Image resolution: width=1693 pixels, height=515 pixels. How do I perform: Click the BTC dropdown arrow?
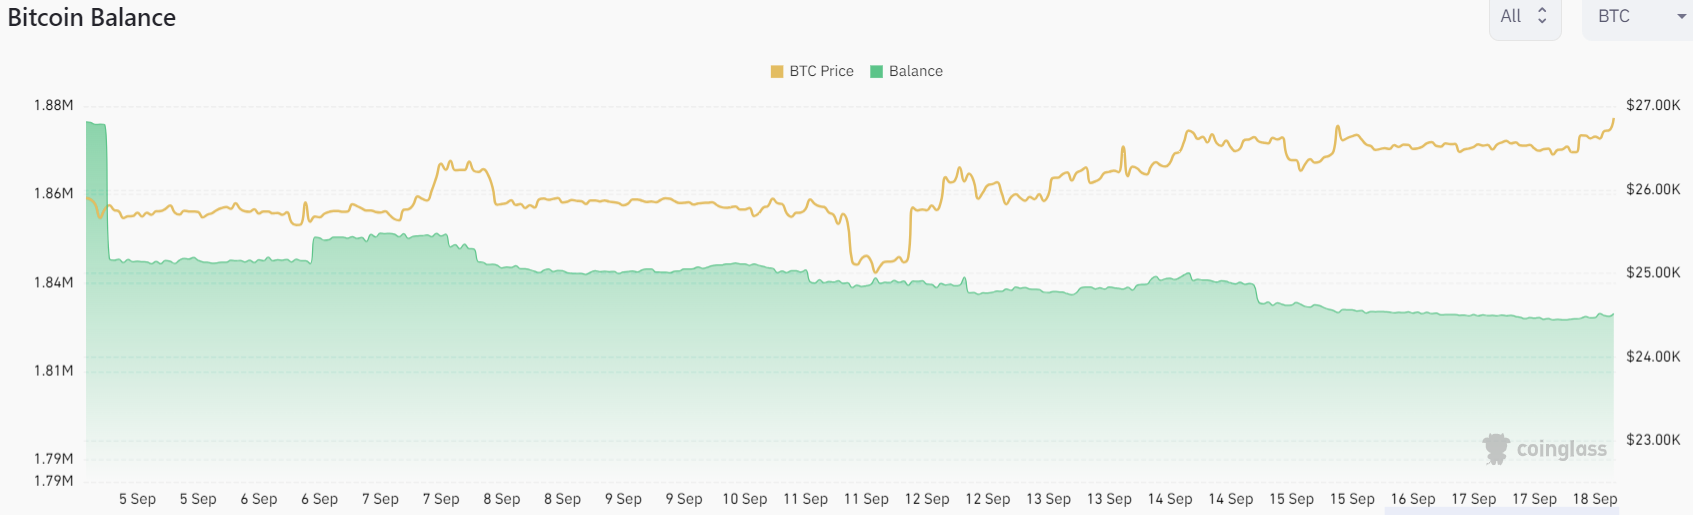(1681, 17)
